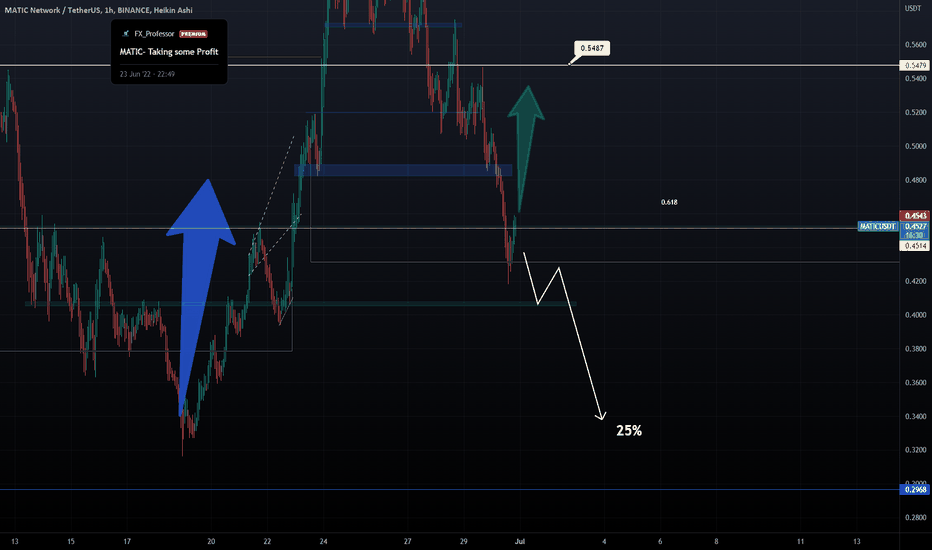Click the 0.4200 price axis tick
Image resolution: width=932 pixels, height=550 pixels.
(x=915, y=281)
